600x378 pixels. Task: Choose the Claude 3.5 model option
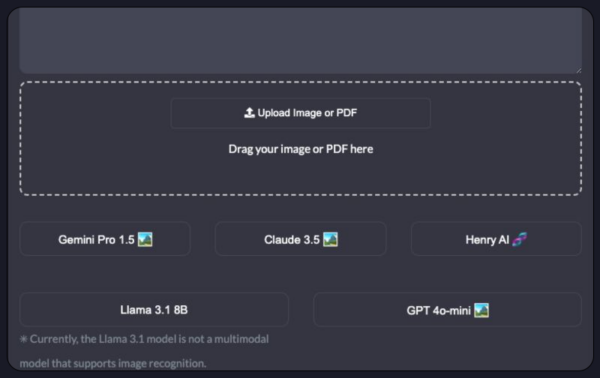300,239
